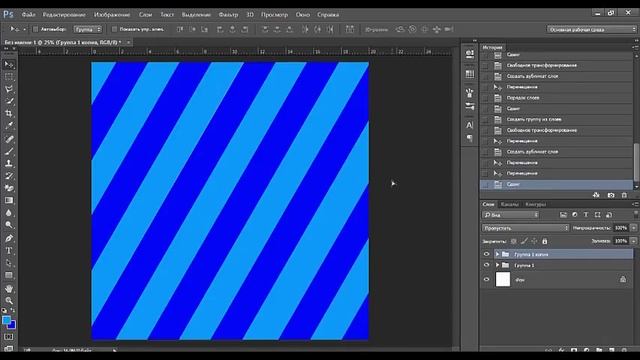Open the Основная рабочая среда workspace dropdown
This screenshot has height=360, width=640.
591,29
